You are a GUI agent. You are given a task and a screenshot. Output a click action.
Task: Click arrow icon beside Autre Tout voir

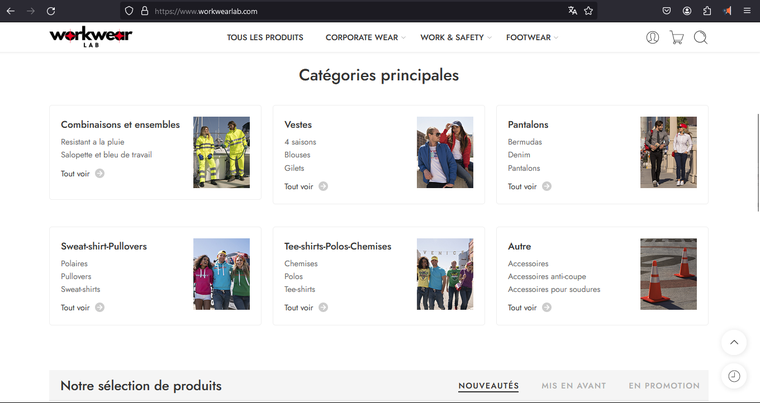tap(547, 307)
